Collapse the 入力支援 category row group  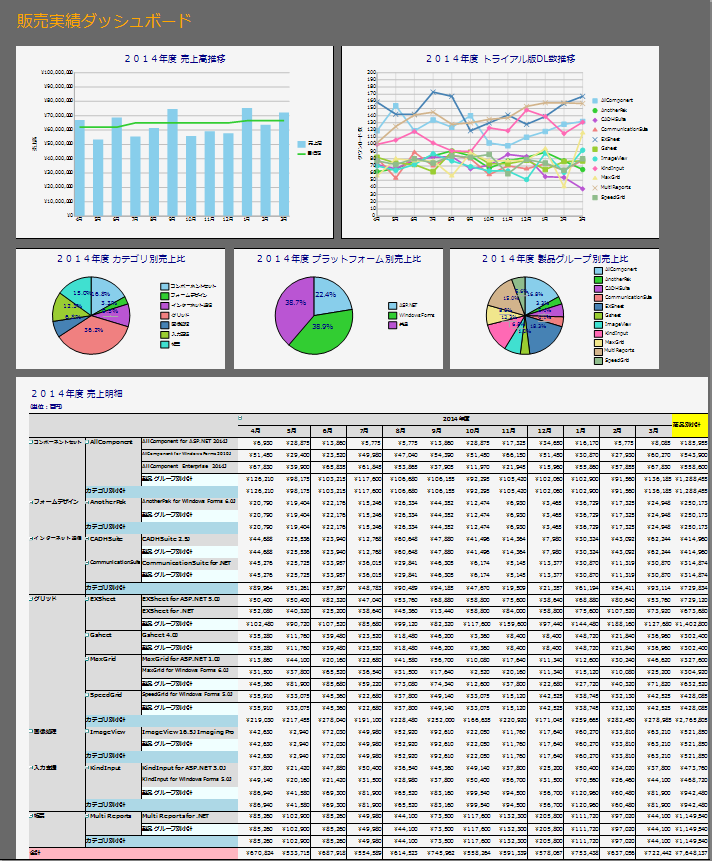coord(31,768)
